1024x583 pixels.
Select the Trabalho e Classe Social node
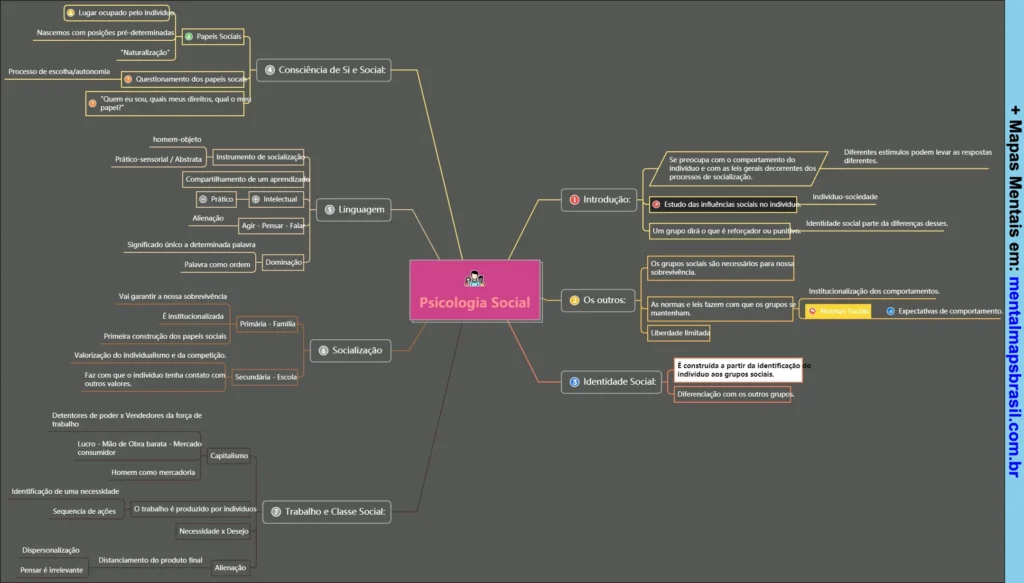pos(326,511)
